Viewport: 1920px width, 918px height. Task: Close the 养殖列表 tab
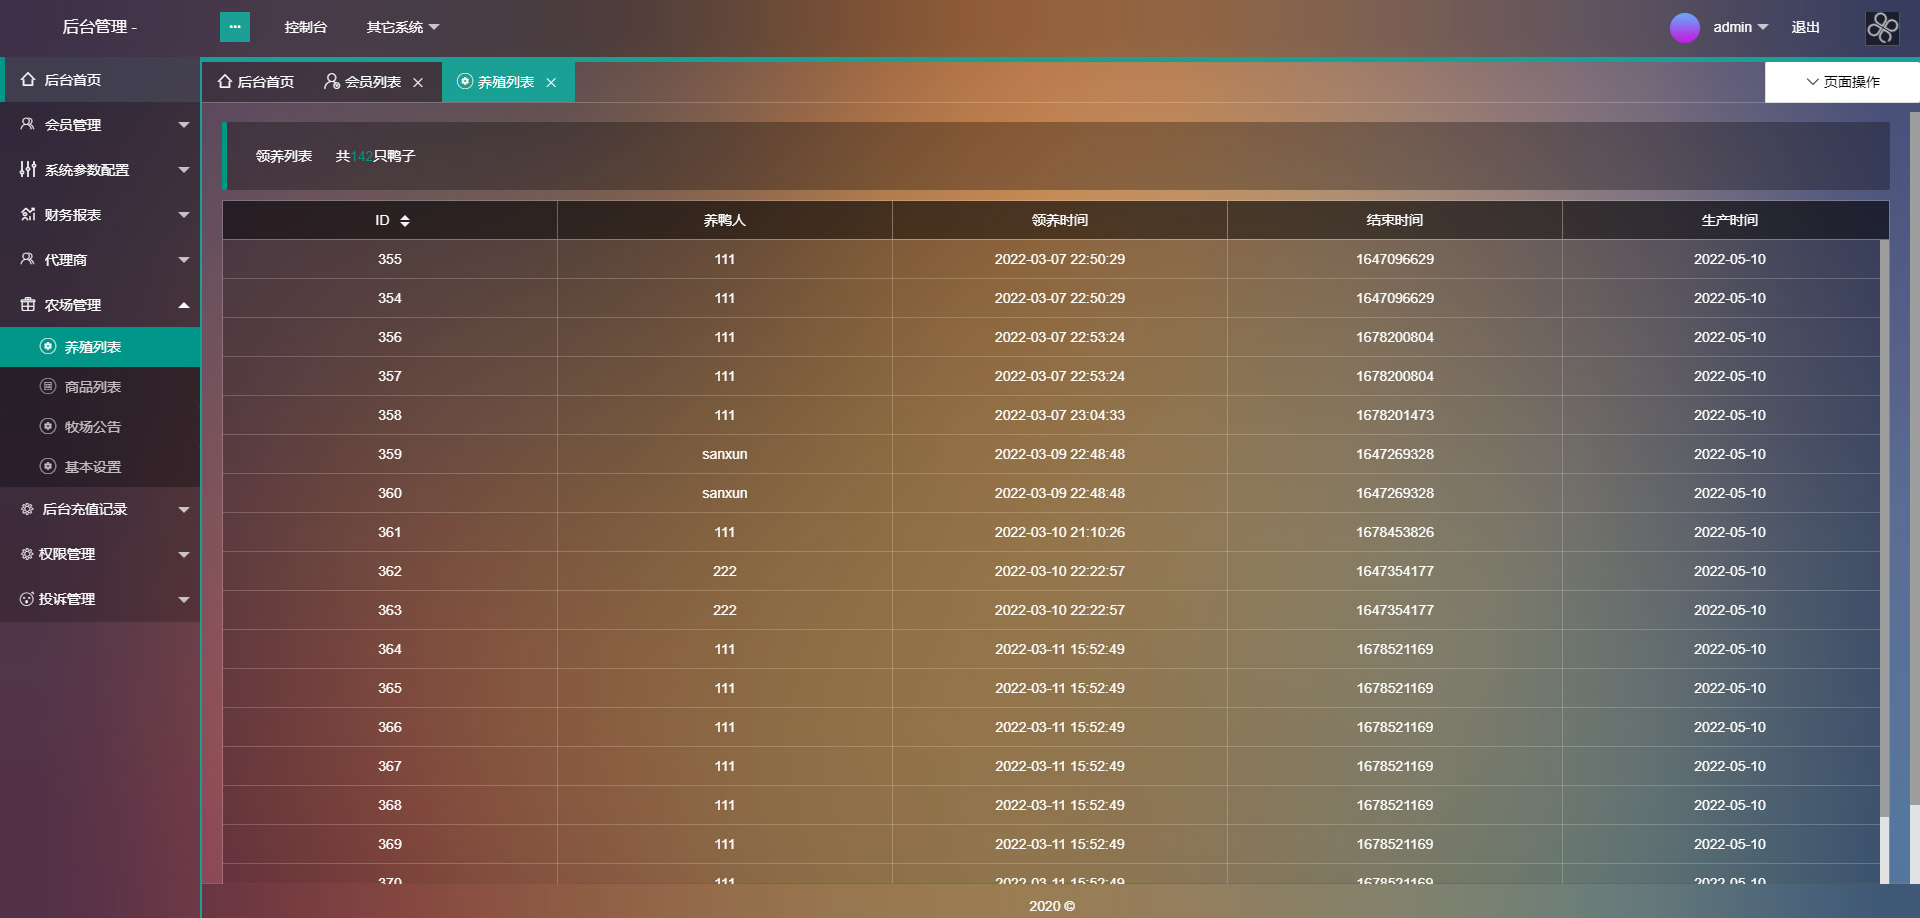tap(551, 83)
